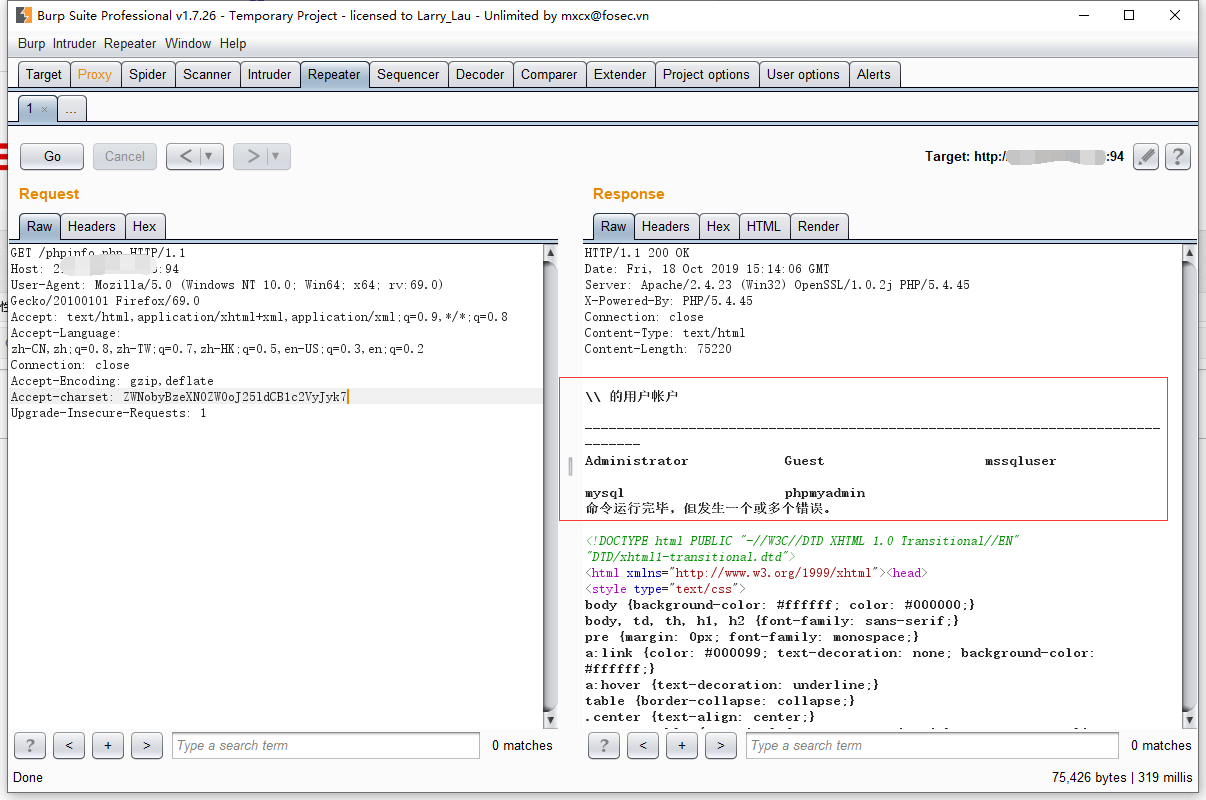Screen dimensions: 1206x800
Task: Go to previous response search match
Action: [x=643, y=745]
